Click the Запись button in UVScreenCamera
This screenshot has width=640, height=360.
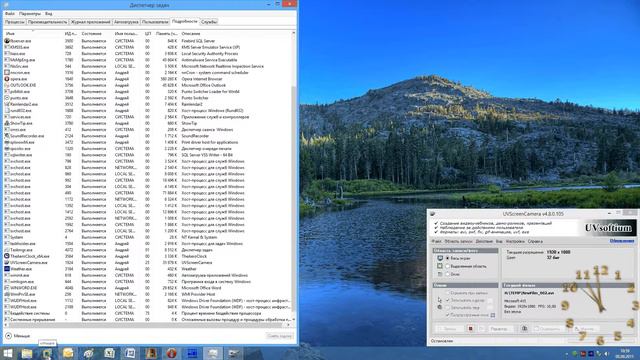point(450,329)
